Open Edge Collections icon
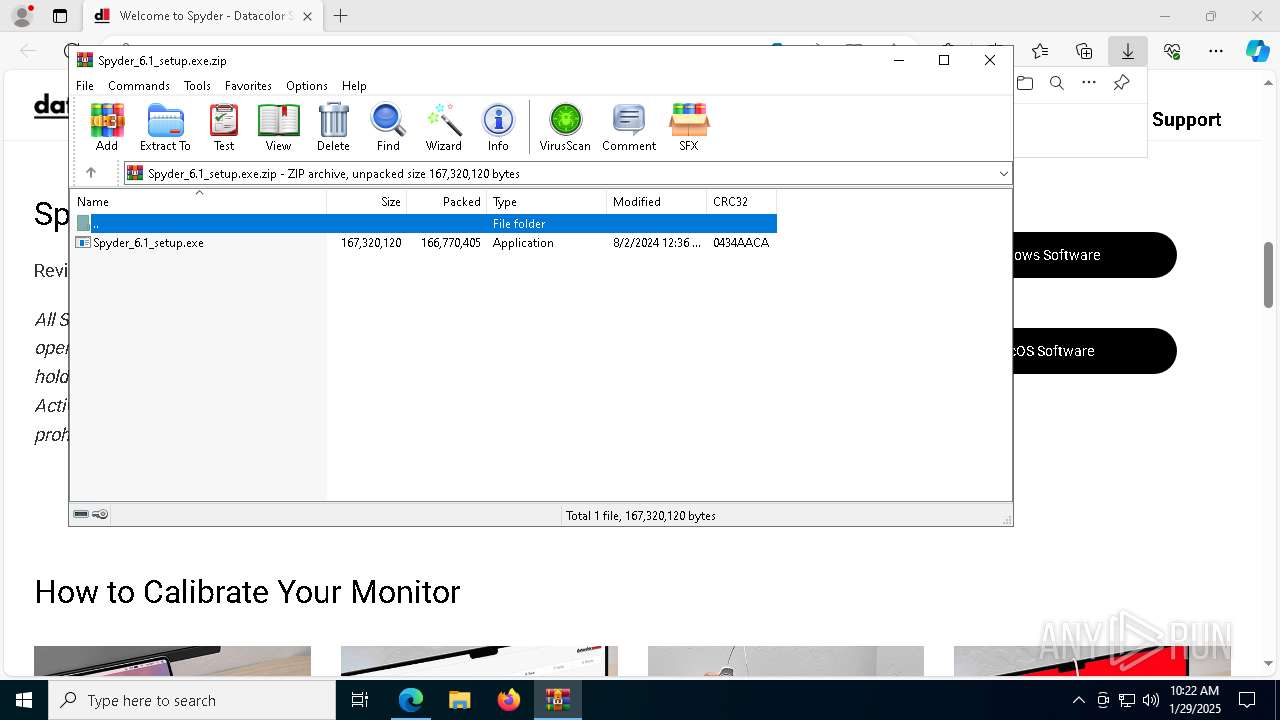Image resolution: width=1280 pixels, height=720 pixels. click(1084, 51)
